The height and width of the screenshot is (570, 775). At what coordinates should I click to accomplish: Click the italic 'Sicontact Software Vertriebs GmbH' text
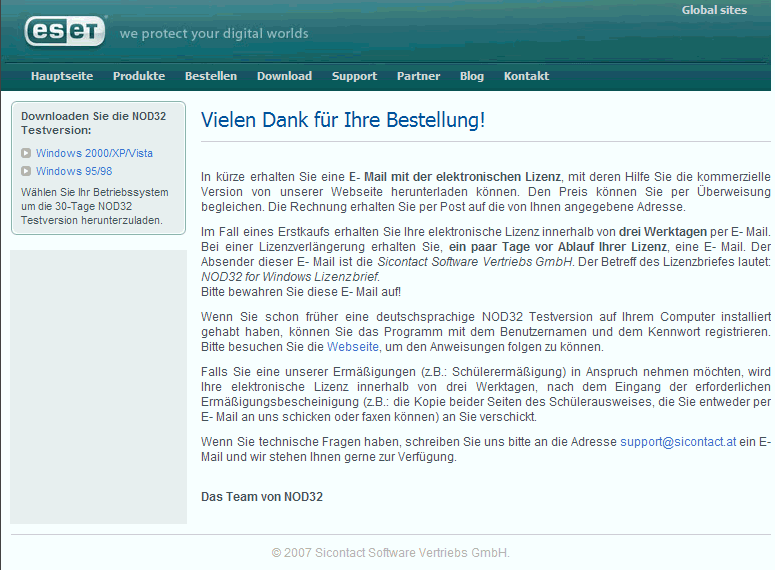point(474,262)
